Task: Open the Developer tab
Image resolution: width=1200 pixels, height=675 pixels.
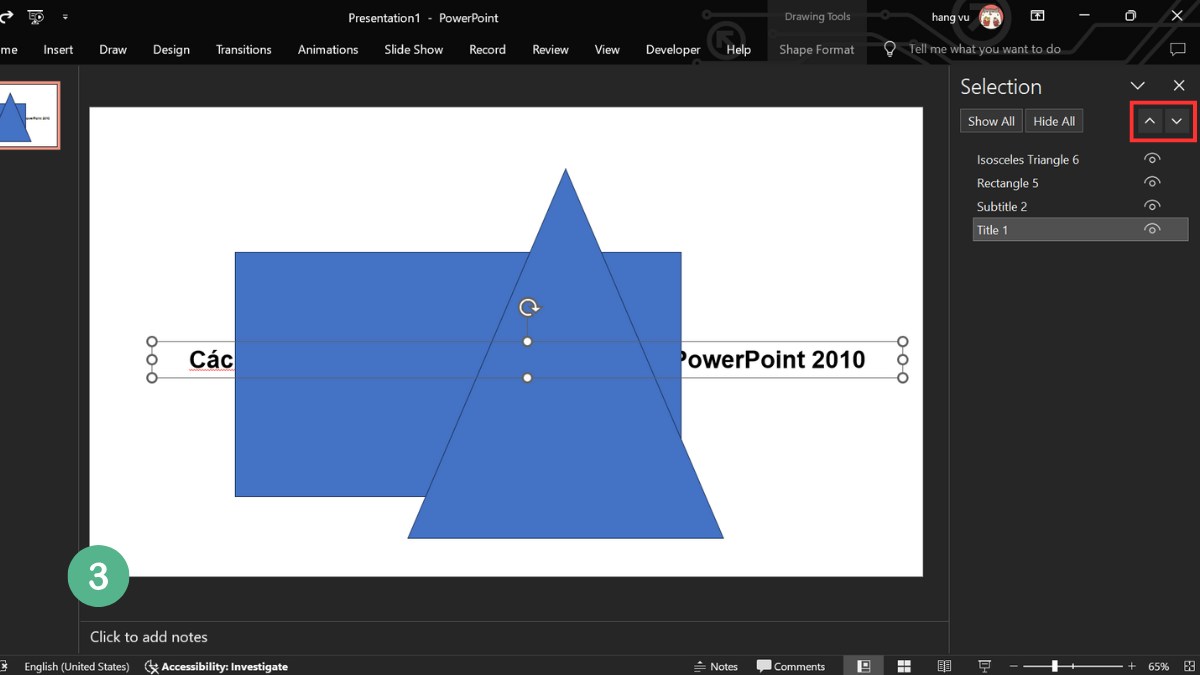Action: pyautogui.click(x=673, y=49)
